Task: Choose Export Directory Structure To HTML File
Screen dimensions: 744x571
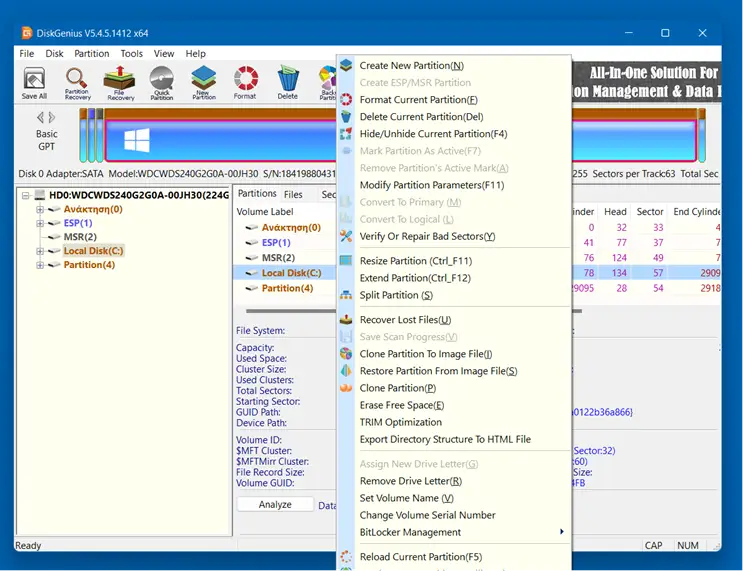Action: click(445, 440)
